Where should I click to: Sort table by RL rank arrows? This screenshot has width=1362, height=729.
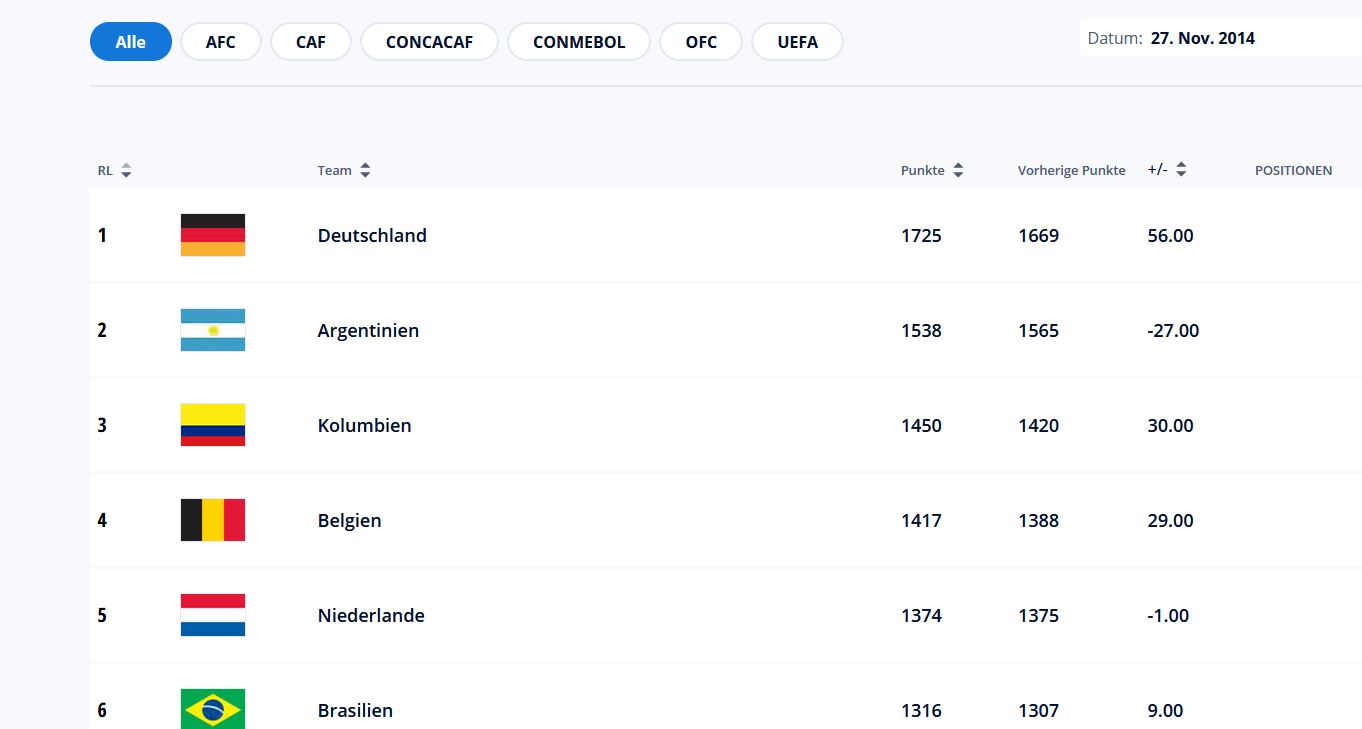126,171
